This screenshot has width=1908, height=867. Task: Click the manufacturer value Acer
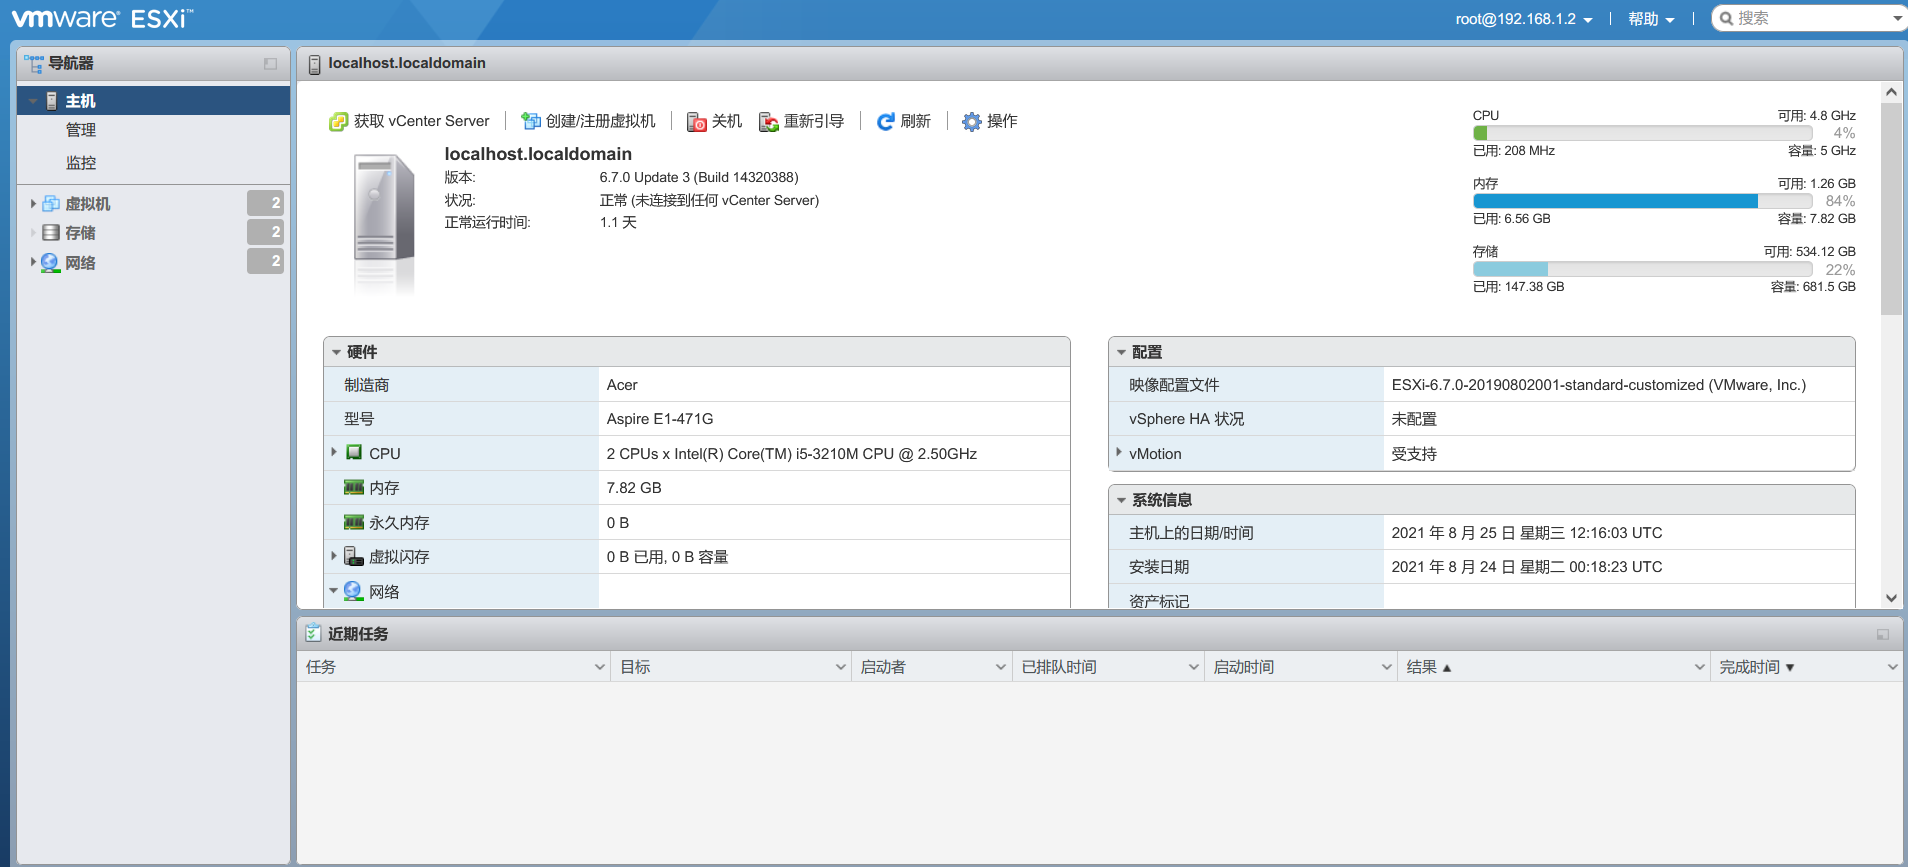click(622, 385)
